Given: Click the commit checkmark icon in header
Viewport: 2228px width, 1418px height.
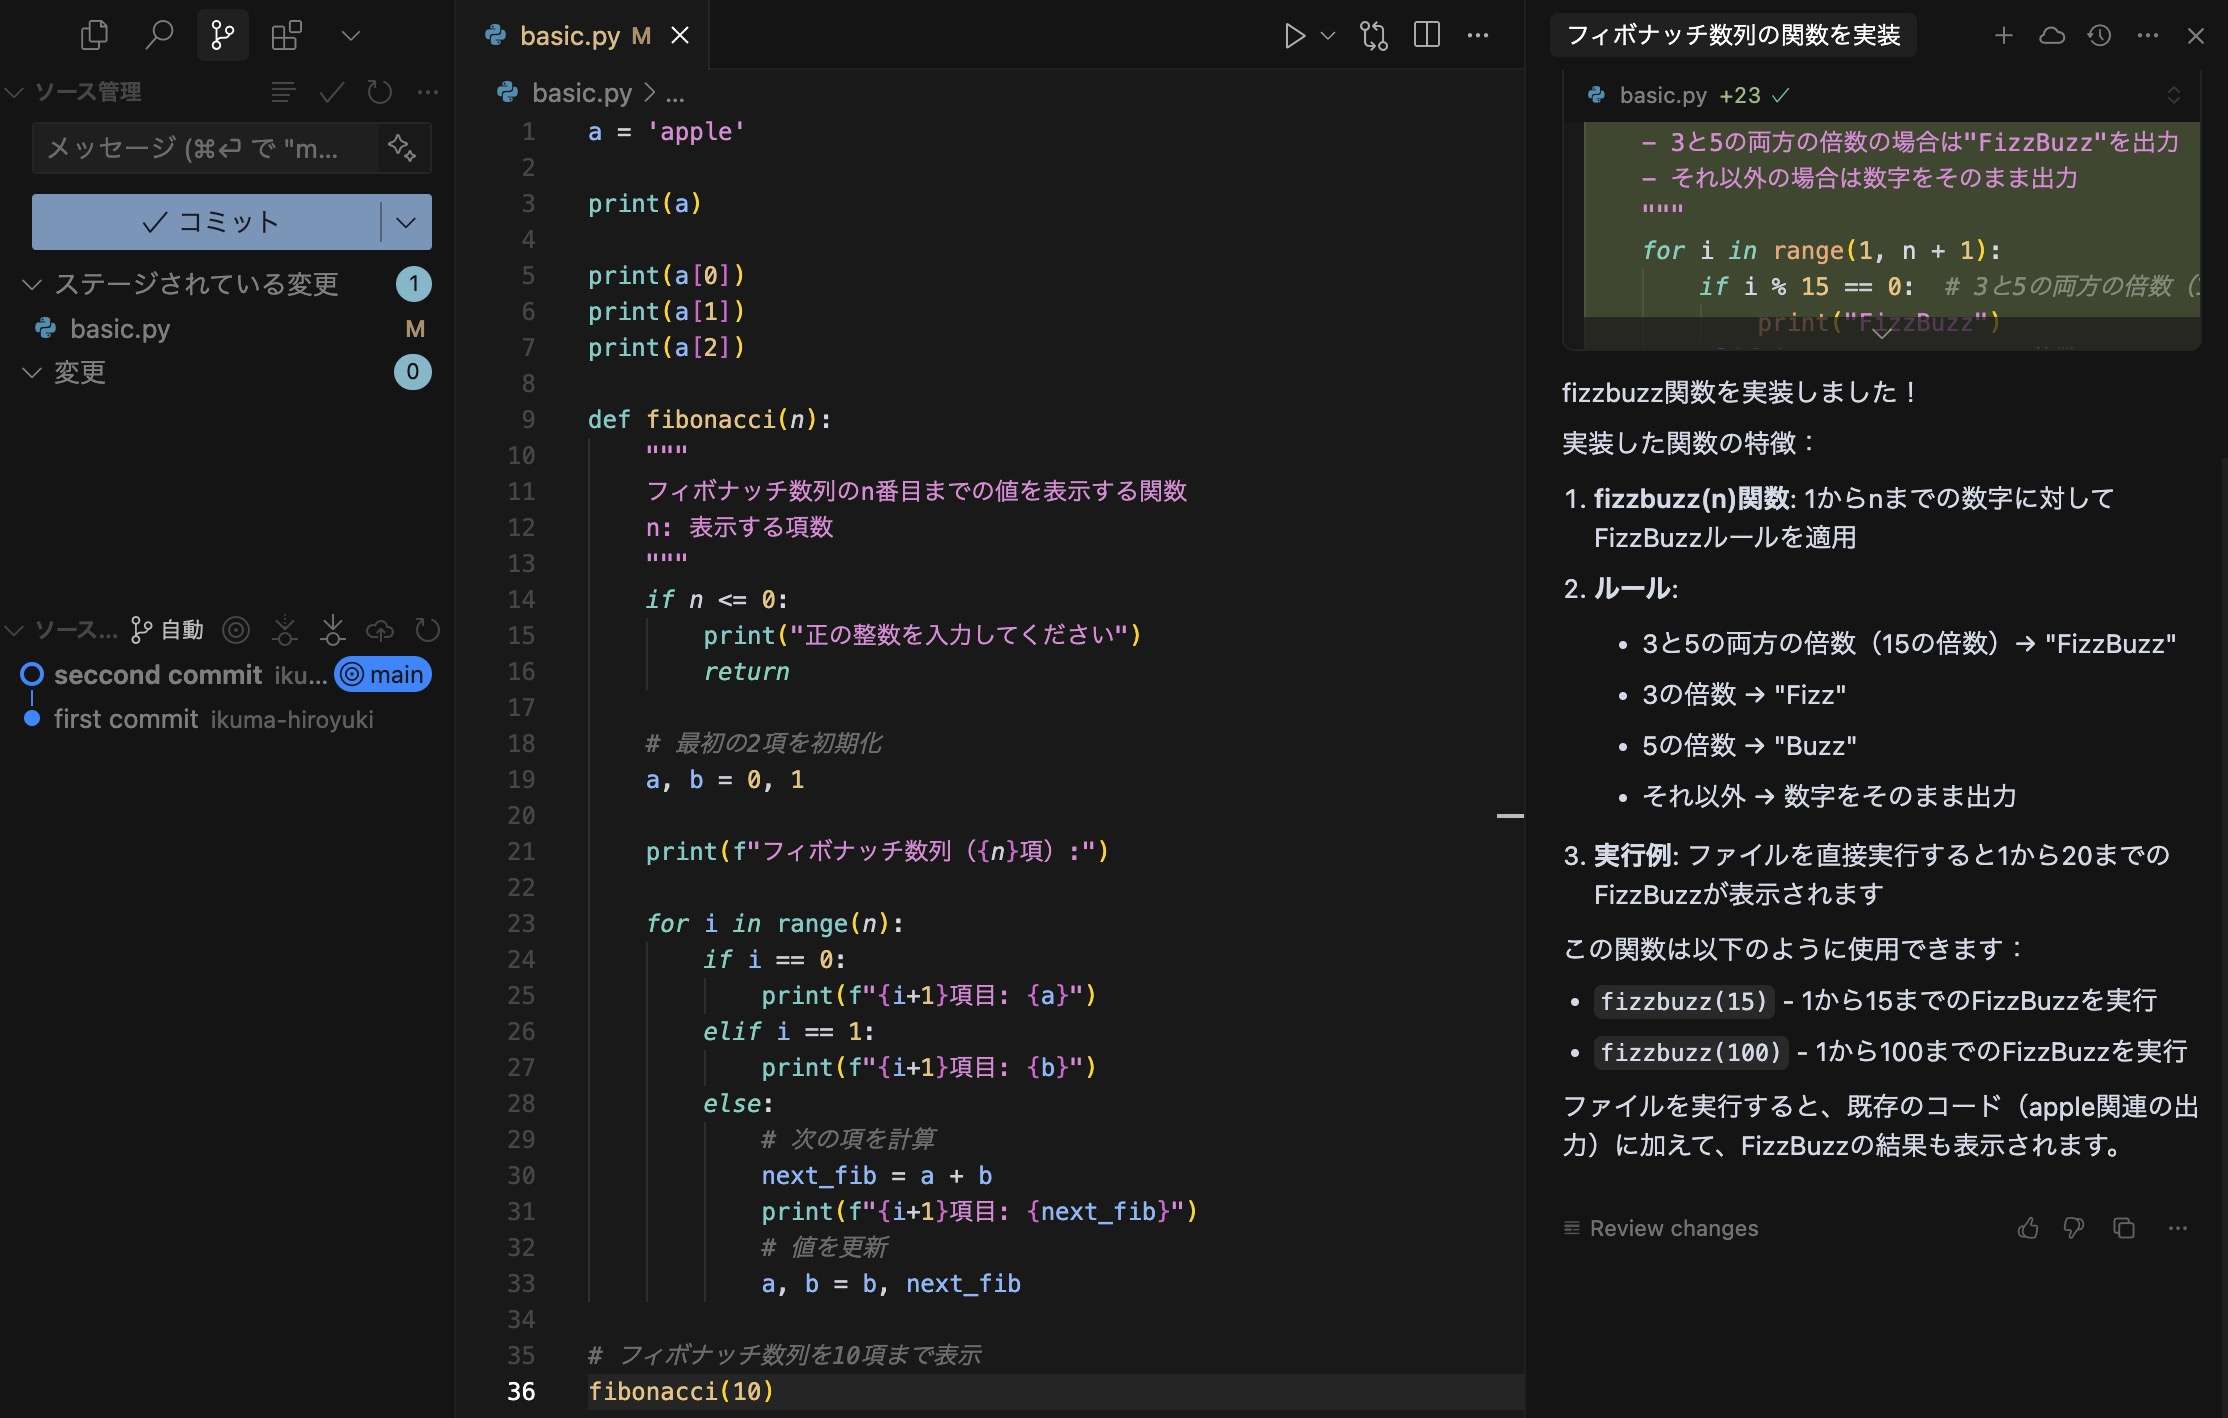Looking at the screenshot, I should [x=332, y=92].
